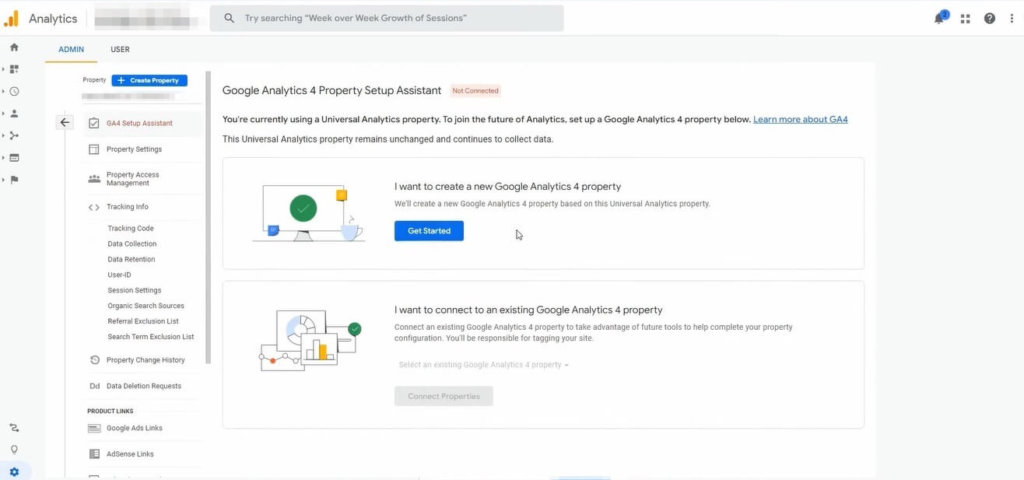Click the Conversions flag icon in sidebar

14,180
